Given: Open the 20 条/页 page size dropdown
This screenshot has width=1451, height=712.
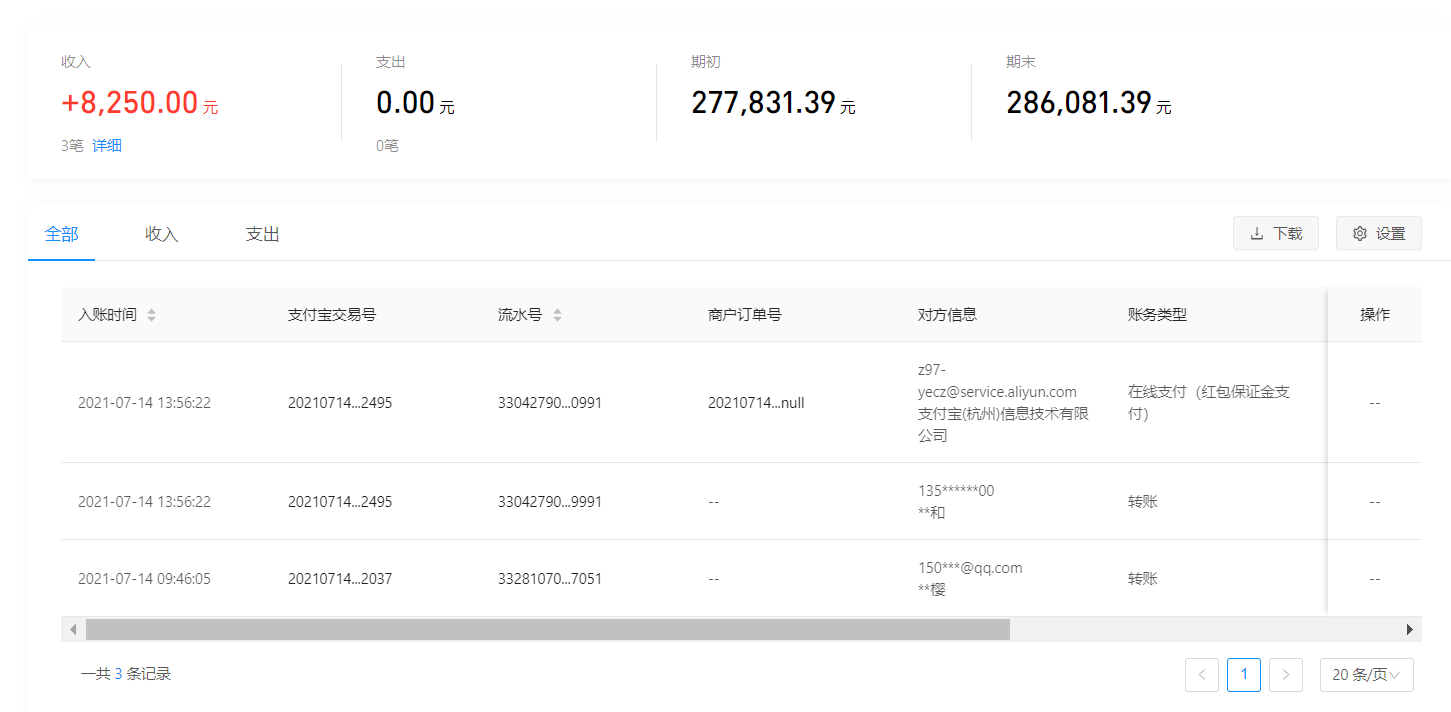Looking at the screenshot, I should coord(1366,674).
